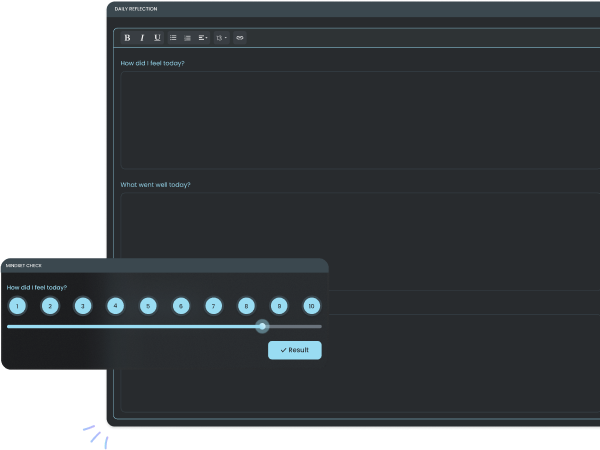Insert a link using the link icon
Viewport: 600px width, 450px height.
(x=239, y=38)
